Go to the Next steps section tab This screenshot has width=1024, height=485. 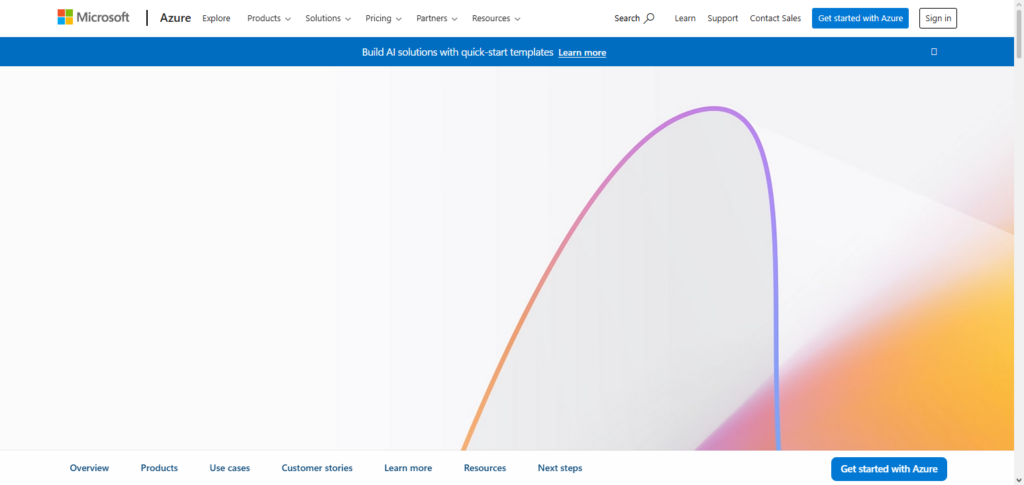coord(560,468)
